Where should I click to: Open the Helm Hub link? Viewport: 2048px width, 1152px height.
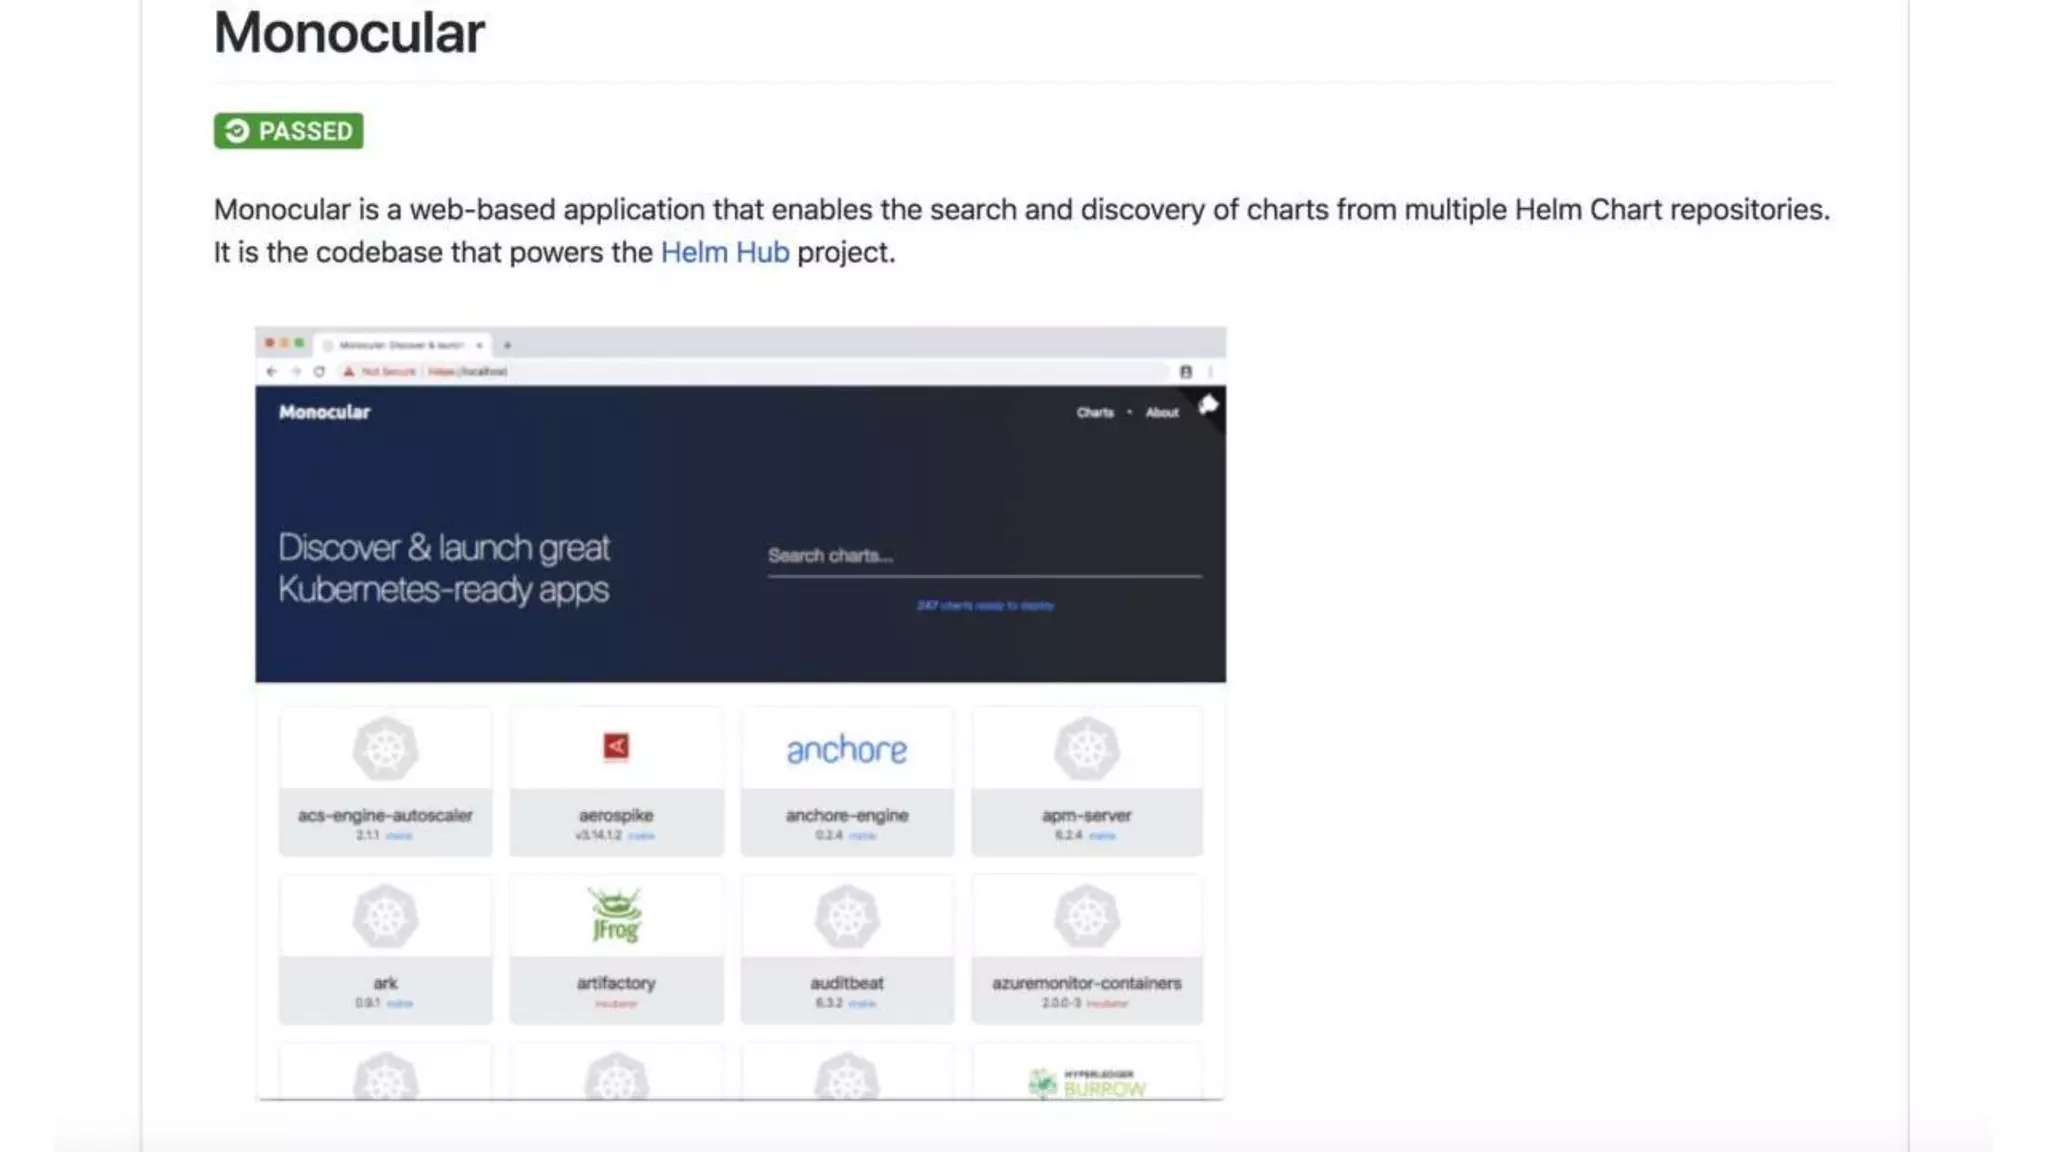pyautogui.click(x=724, y=252)
